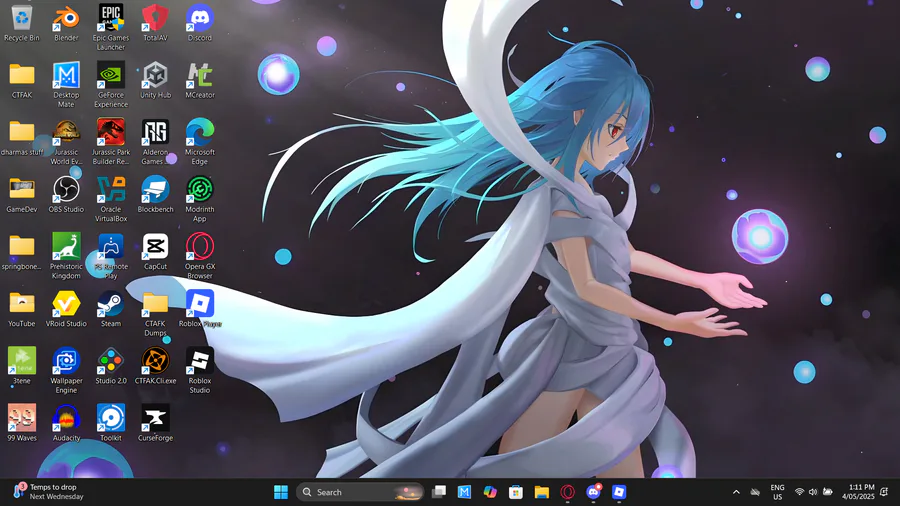The image size is (900, 506).
Task: Select the GameDev folder
Action: (x=22, y=196)
